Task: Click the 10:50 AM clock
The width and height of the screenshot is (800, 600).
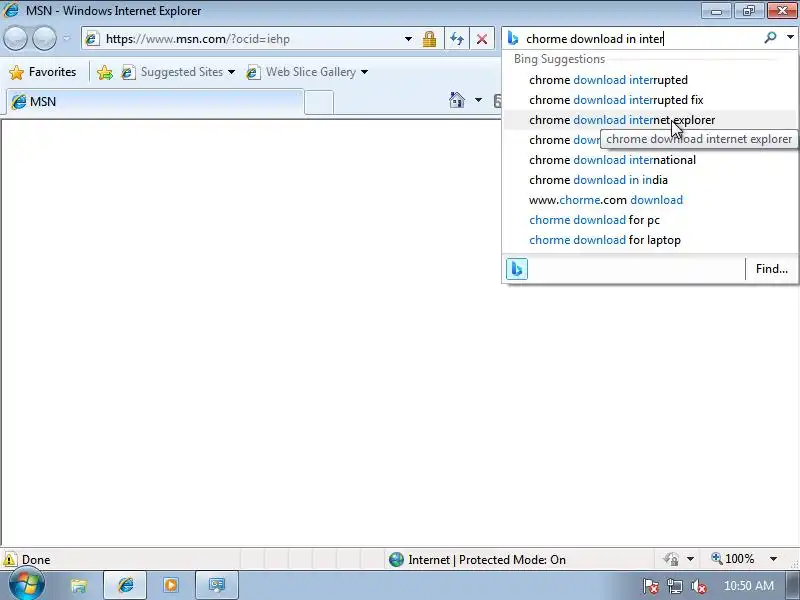Action: 748,586
